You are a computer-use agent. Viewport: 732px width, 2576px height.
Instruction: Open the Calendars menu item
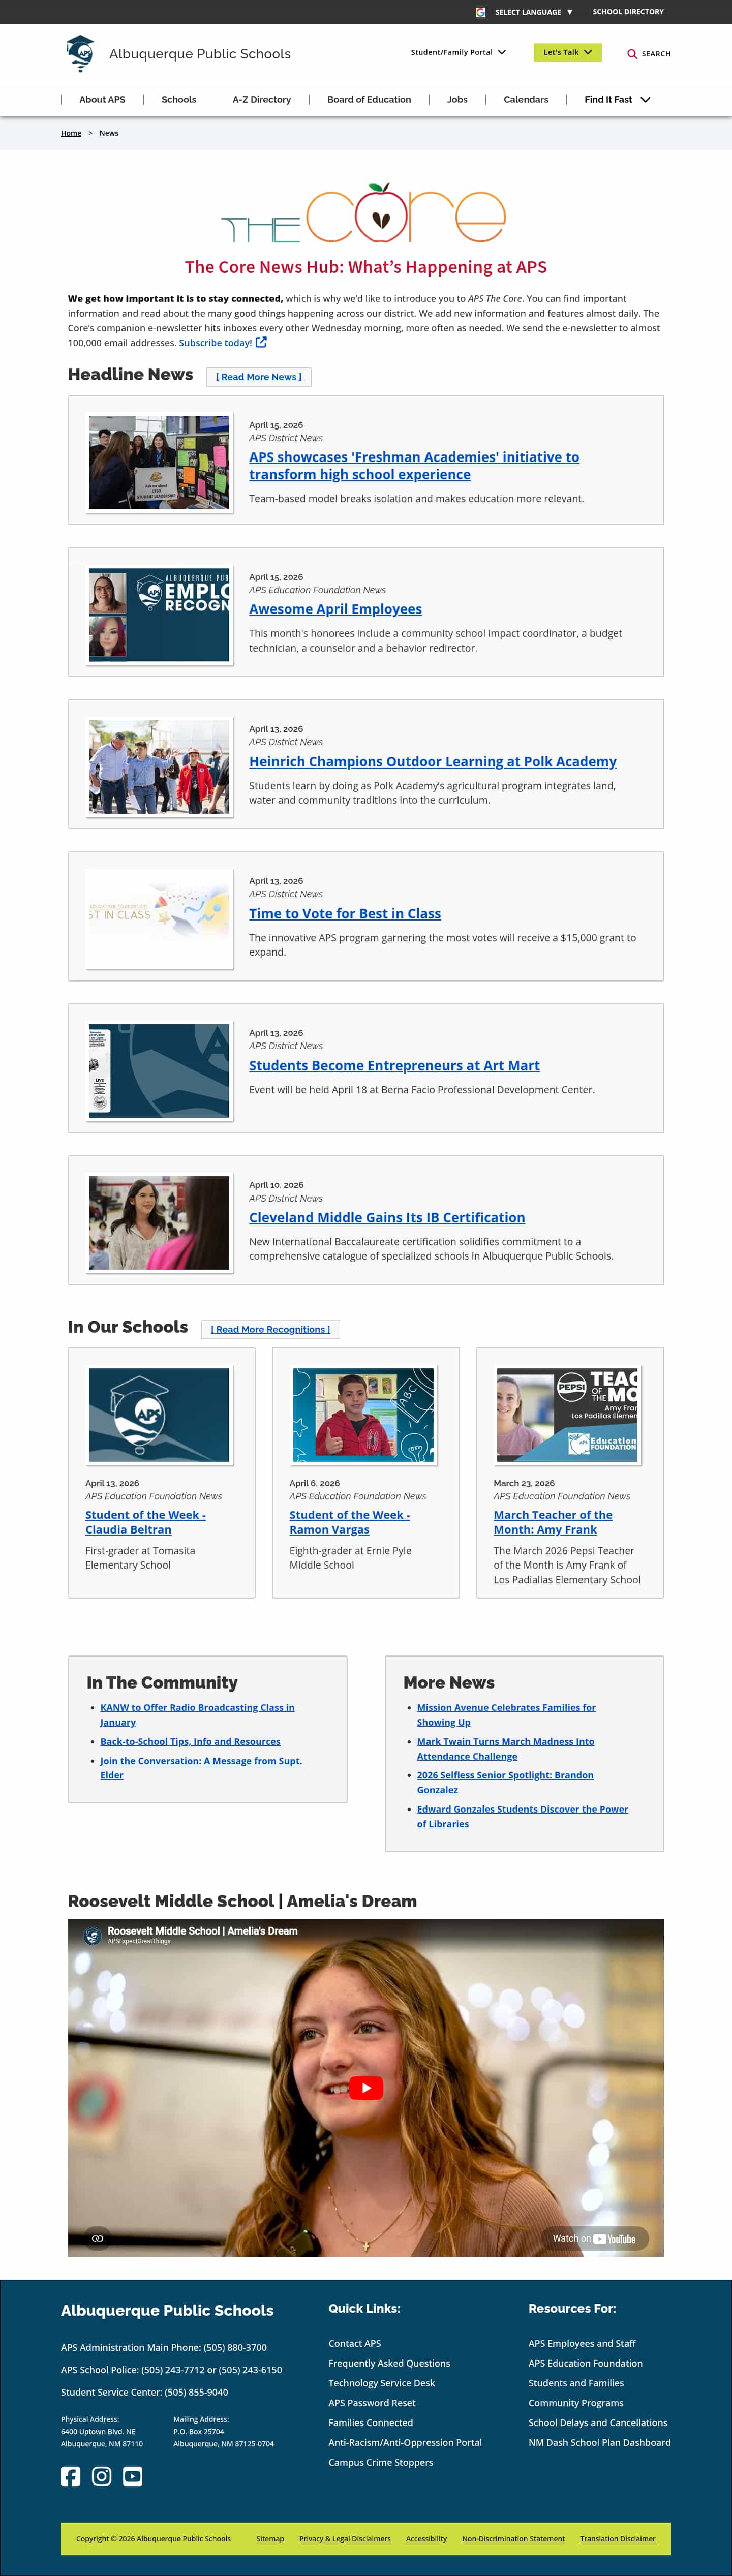pyautogui.click(x=526, y=100)
